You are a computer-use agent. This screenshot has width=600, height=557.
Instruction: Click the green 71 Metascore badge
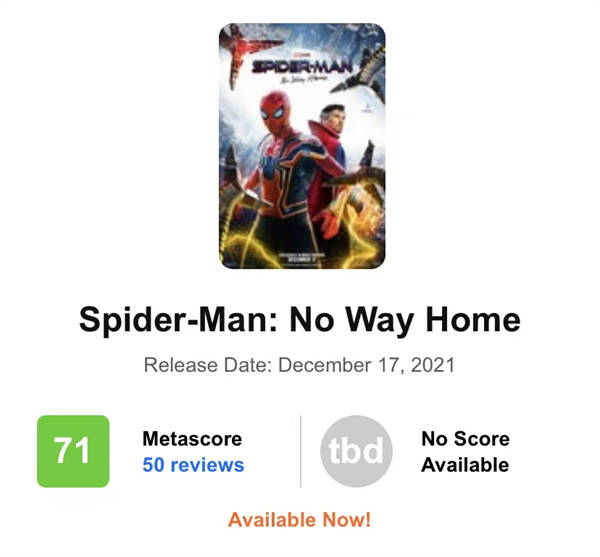pyautogui.click(x=73, y=451)
